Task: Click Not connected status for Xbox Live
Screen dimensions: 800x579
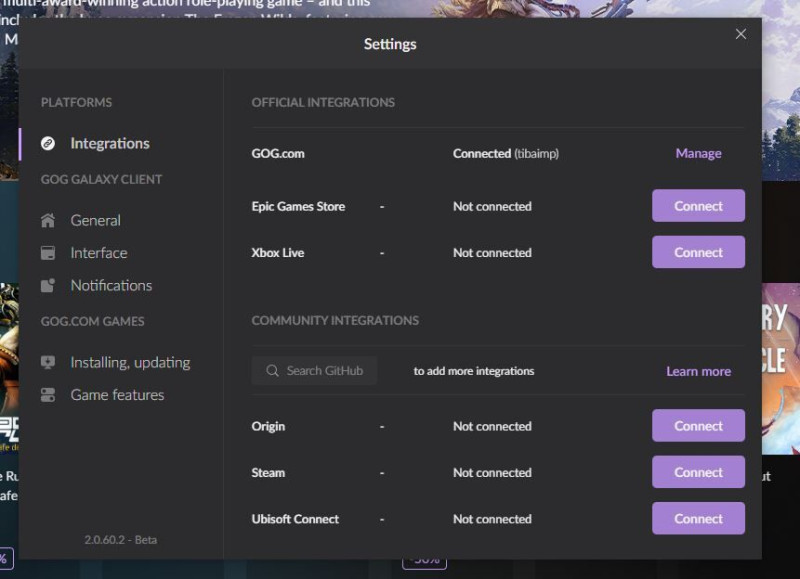Action: pyautogui.click(x=492, y=253)
